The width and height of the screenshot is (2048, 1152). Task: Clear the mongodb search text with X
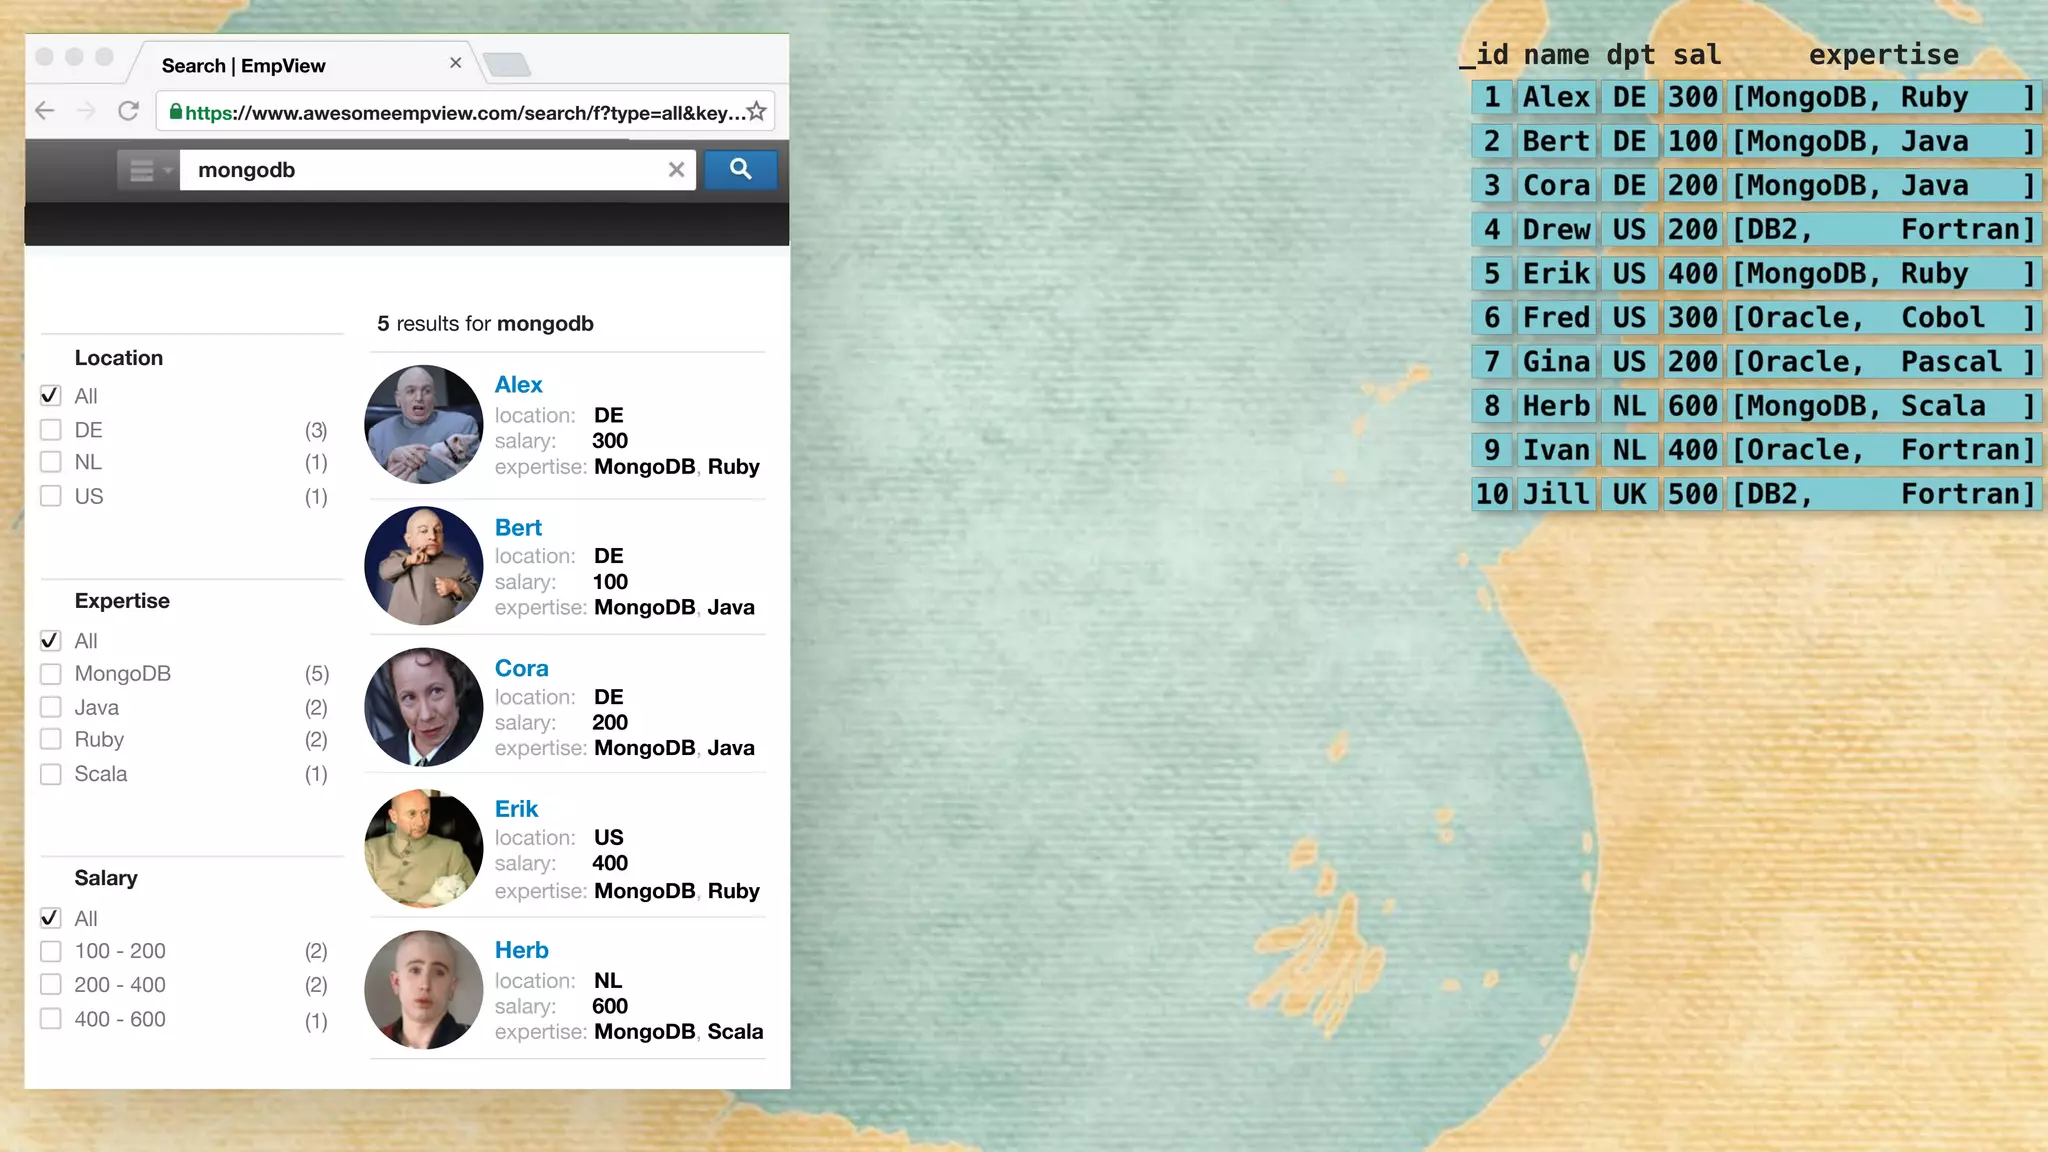pyautogui.click(x=676, y=170)
